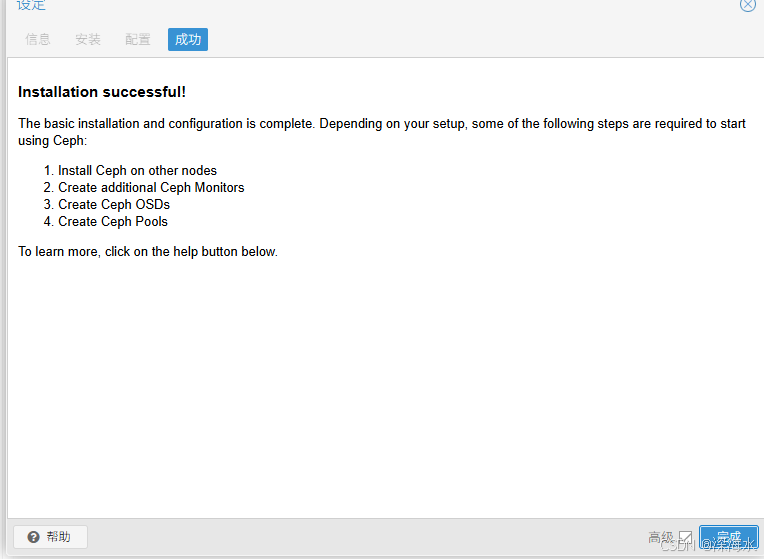Switch to the 信息 tab
This screenshot has width=764, height=559.
[x=38, y=39]
